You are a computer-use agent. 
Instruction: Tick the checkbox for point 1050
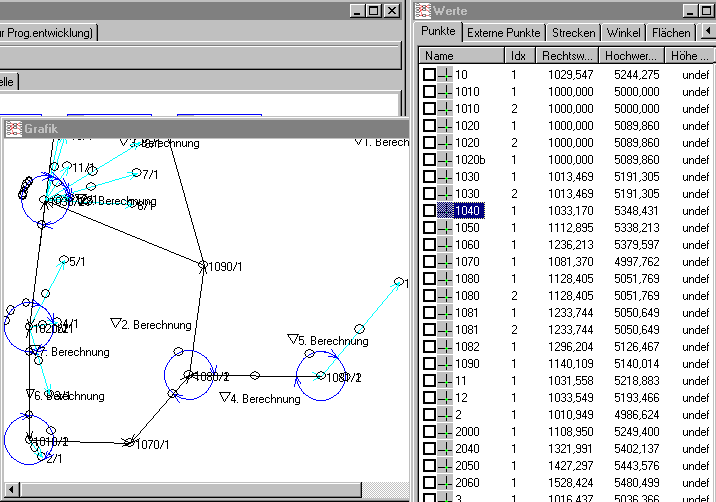pyautogui.click(x=429, y=227)
